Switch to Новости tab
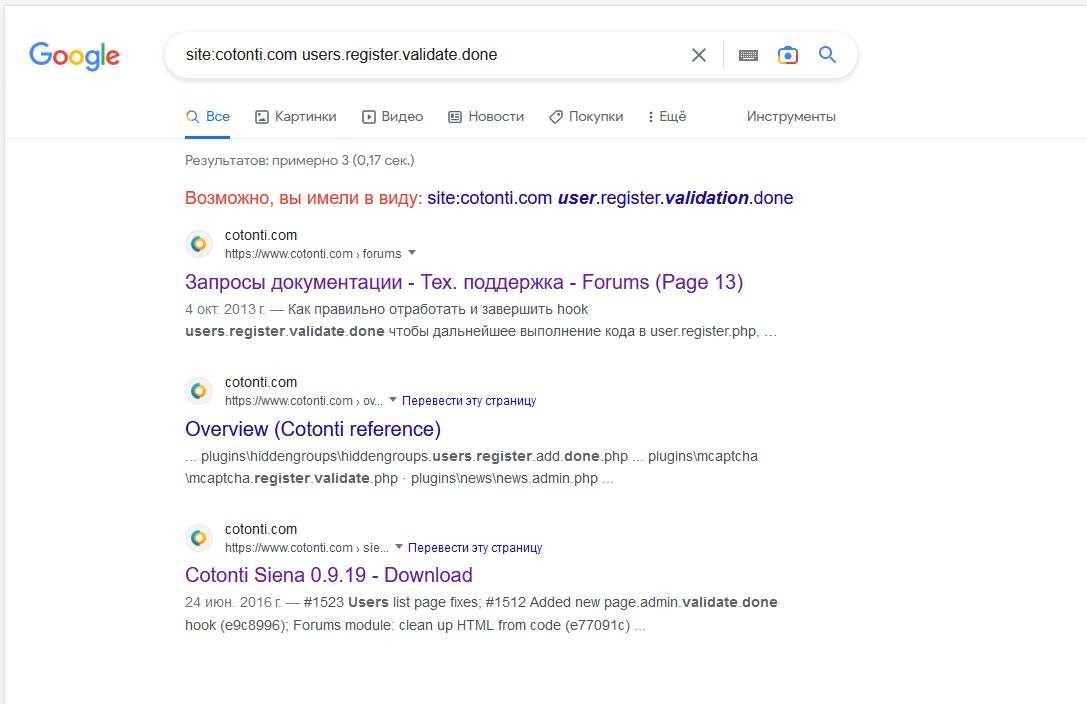Viewport: 1087px width, 704px height. [486, 116]
